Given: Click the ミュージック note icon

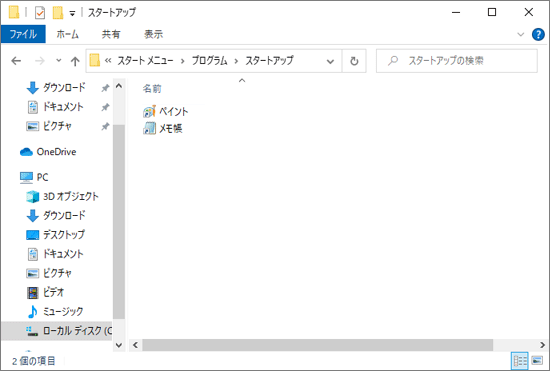Looking at the screenshot, I should click(32, 311).
